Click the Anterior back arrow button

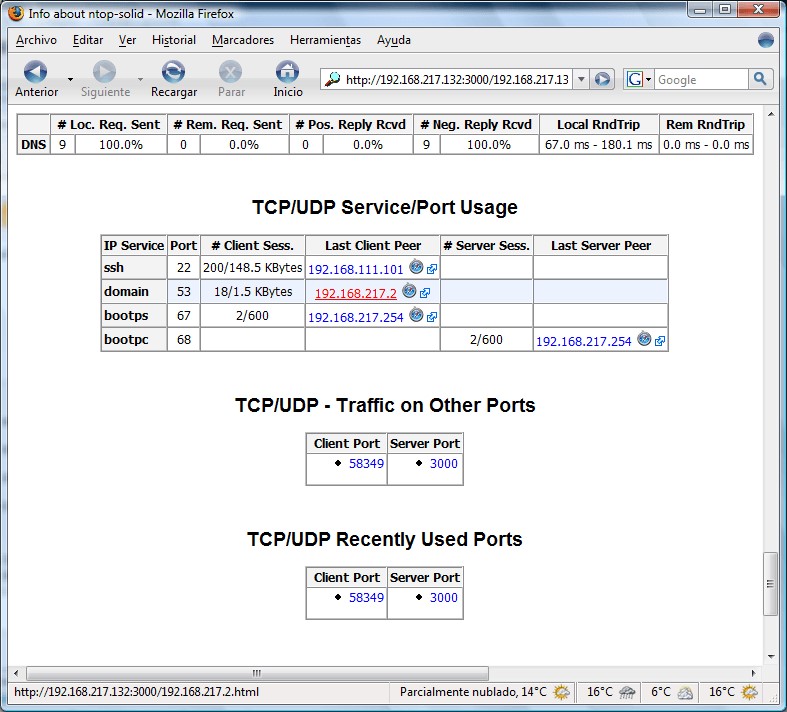coord(36,74)
